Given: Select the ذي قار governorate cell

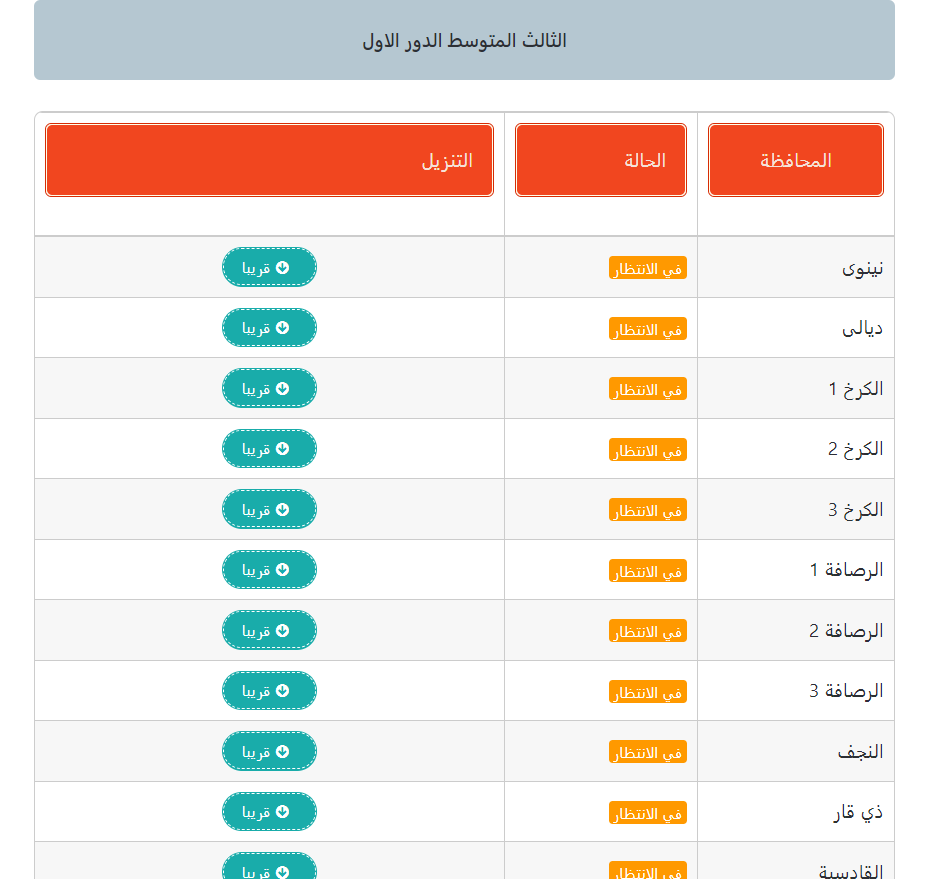Looking at the screenshot, I should point(796,811).
